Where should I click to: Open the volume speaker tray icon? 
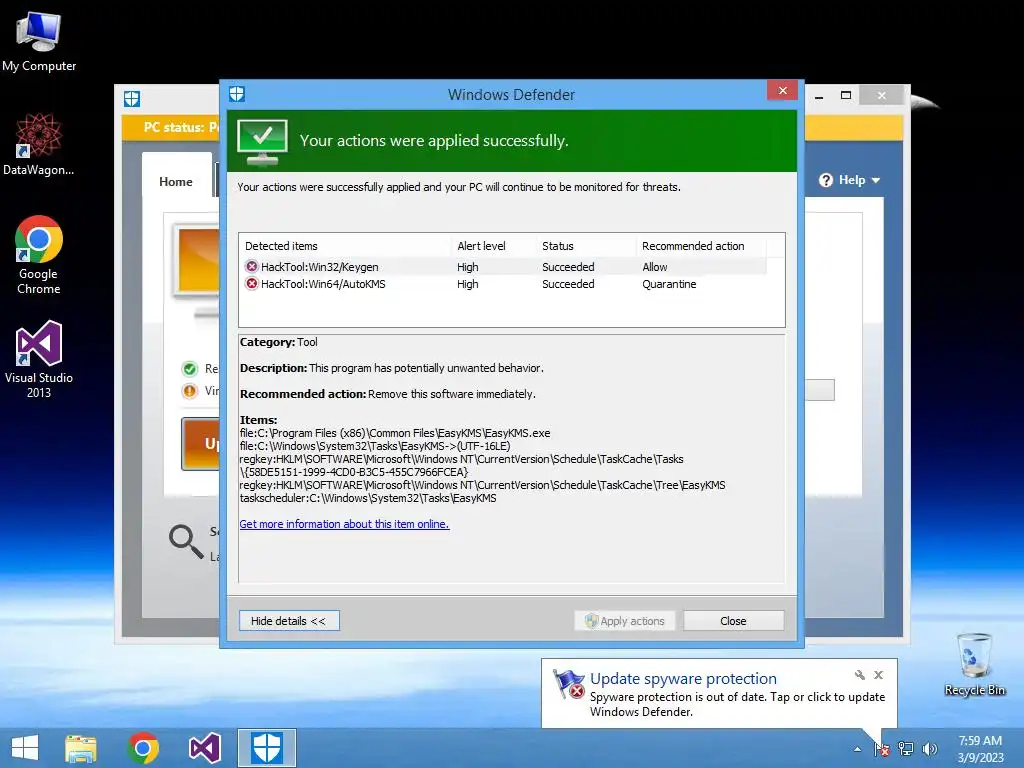coord(929,749)
